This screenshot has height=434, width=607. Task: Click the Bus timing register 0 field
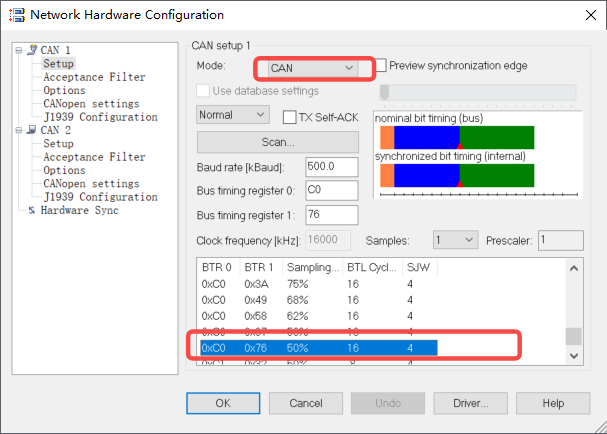pyautogui.click(x=332, y=190)
